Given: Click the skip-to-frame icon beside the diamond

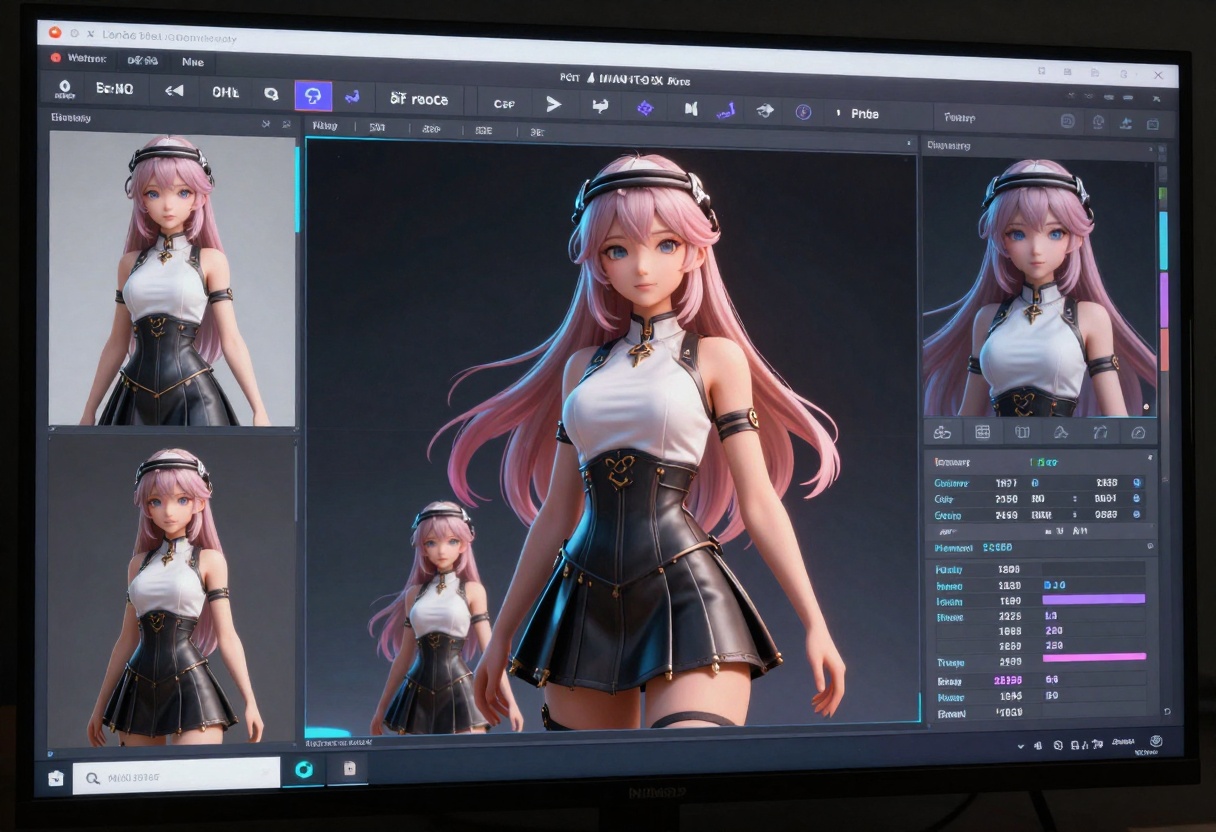Looking at the screenshot, I should (690, 108).
